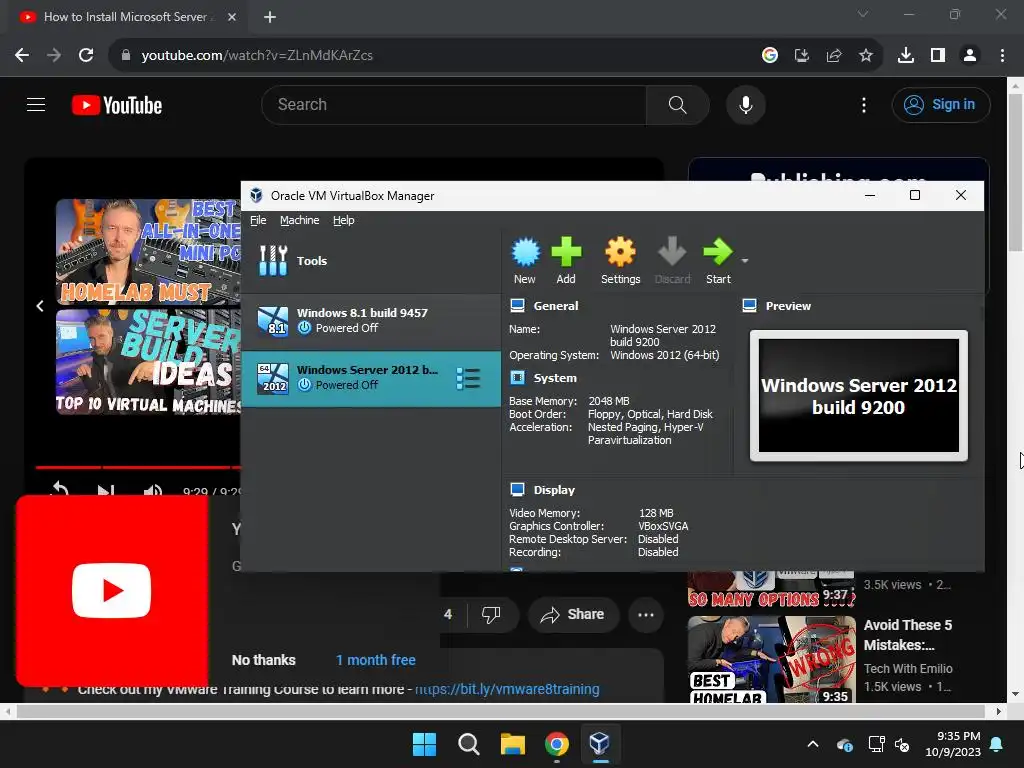
Task: Open a new Chrome tab
Action: (270, 17)
